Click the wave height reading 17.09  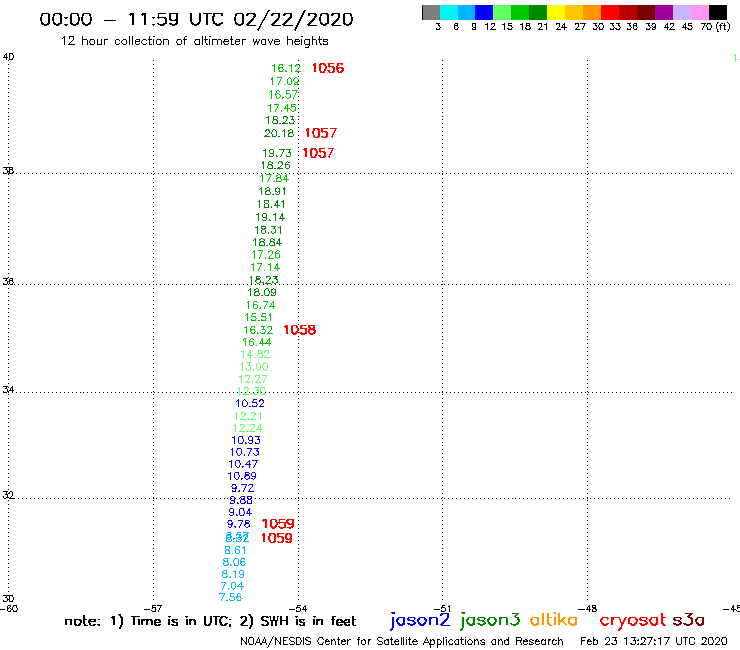coord(285,82)
